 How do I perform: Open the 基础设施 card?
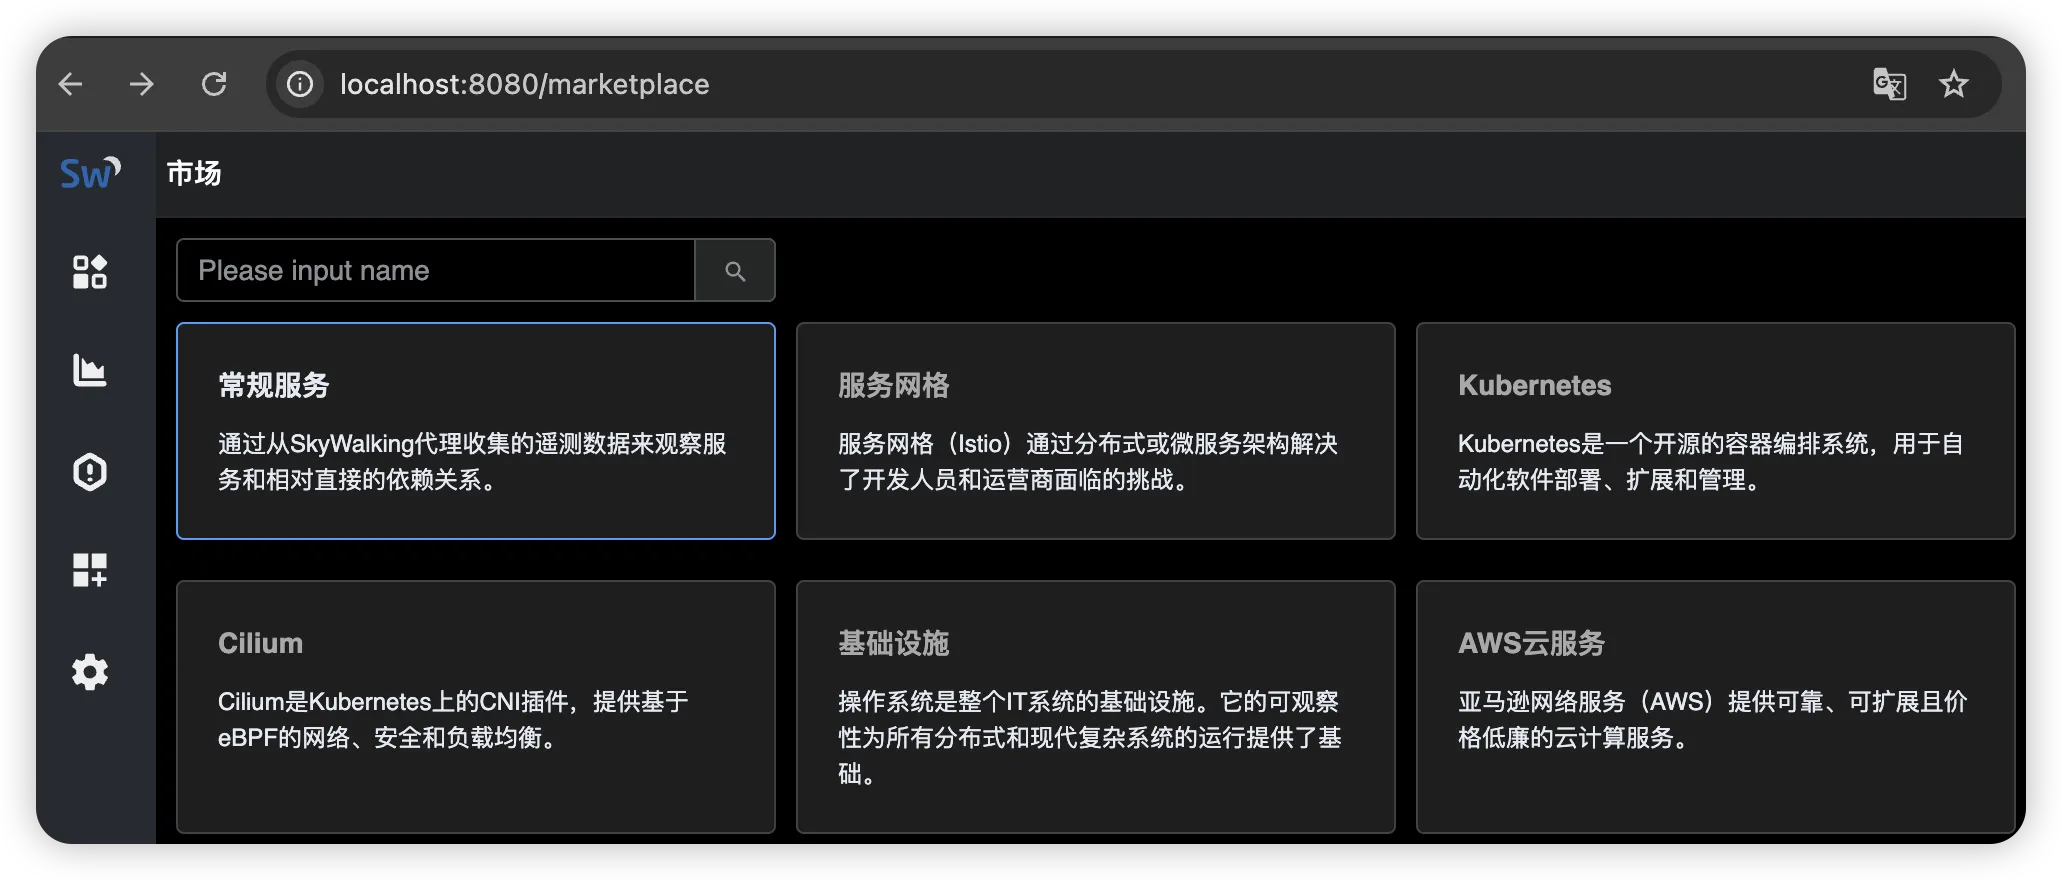tap(1095, 706)
